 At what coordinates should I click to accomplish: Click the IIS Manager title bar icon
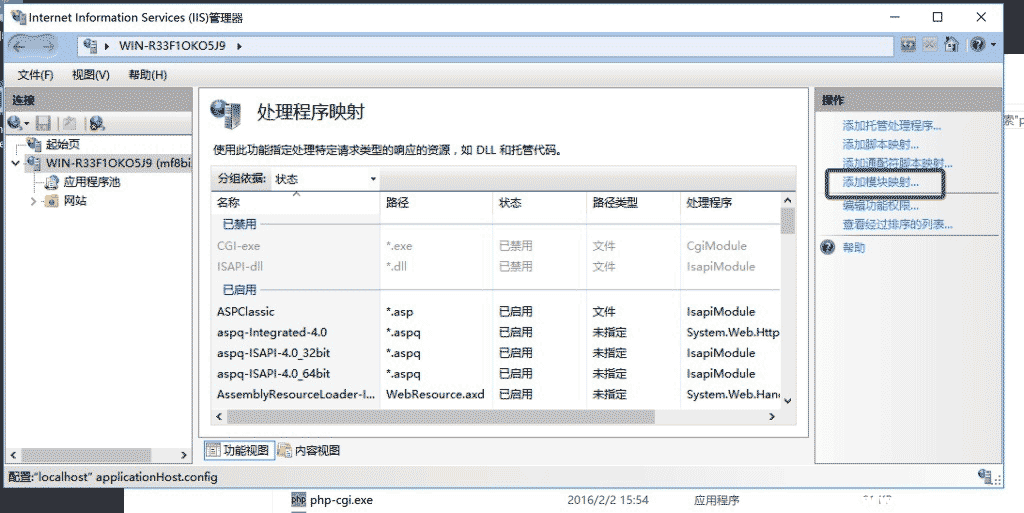tap(18, 17)
